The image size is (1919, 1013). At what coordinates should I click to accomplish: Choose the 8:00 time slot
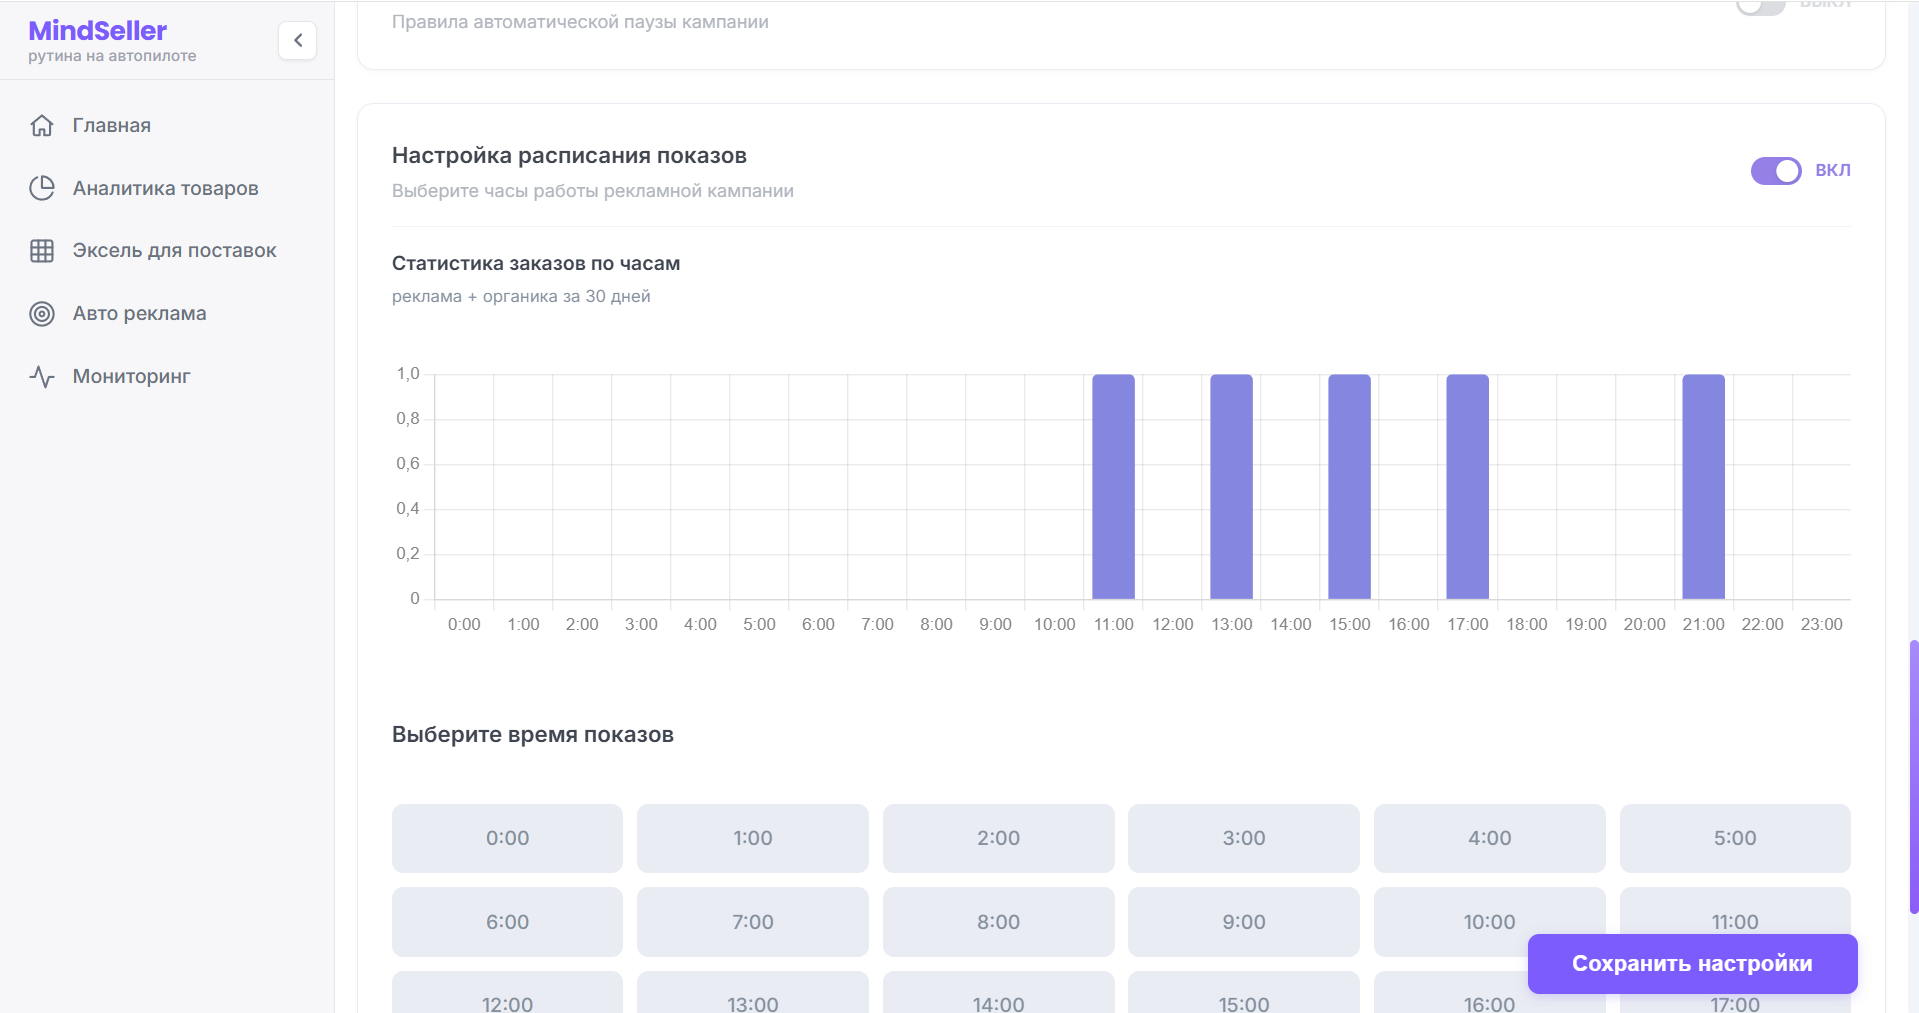pyautogui.click(x=998, y=922)
